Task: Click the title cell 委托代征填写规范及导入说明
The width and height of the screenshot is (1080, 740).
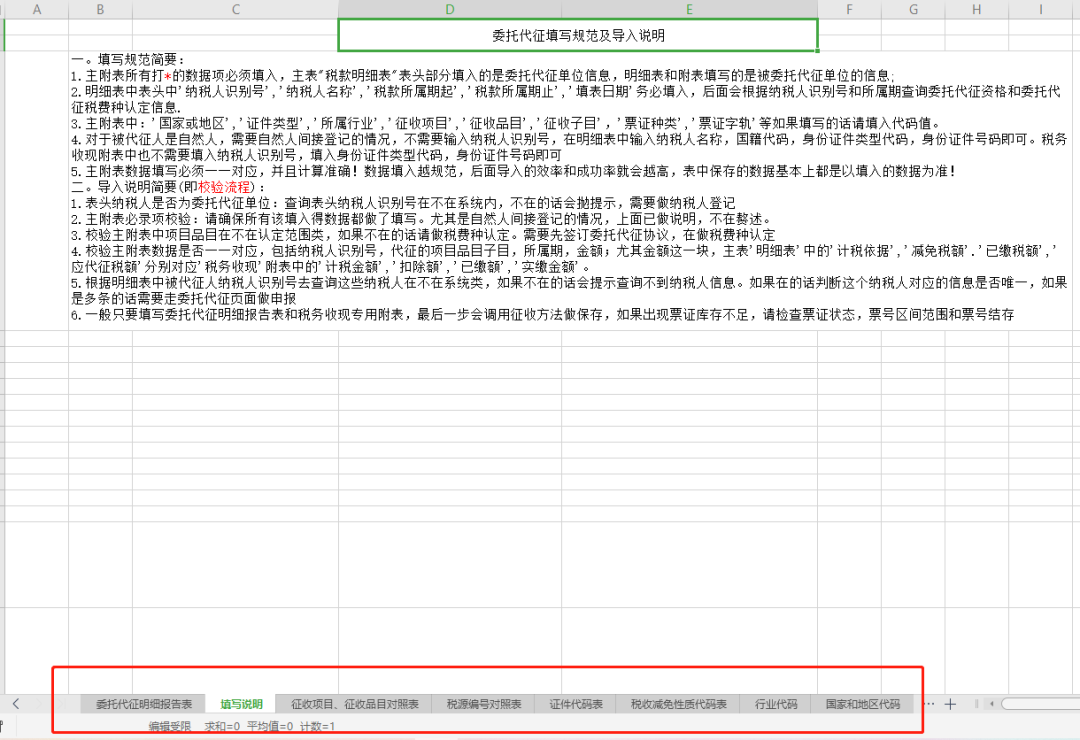Action: [578, 35]
